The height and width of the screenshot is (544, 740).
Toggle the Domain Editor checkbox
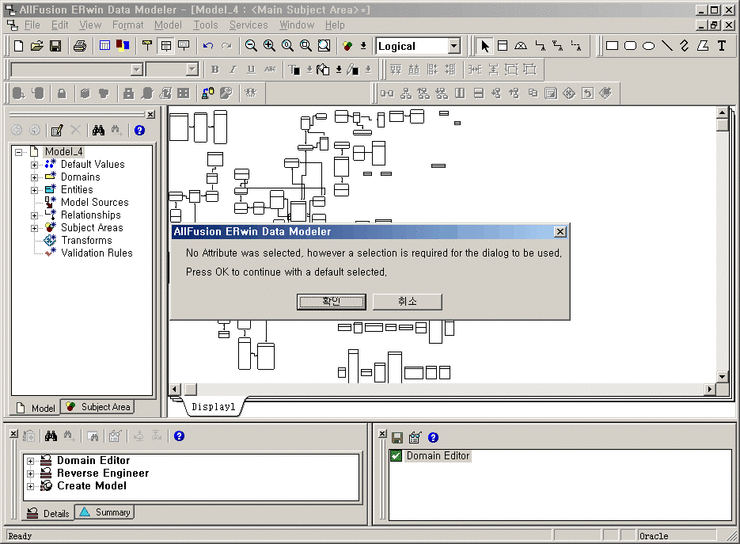396,456
